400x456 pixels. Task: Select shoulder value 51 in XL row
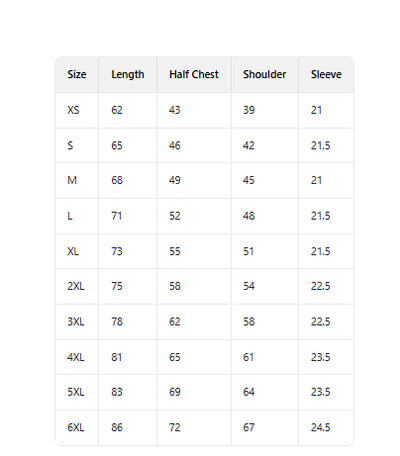[x=248, y=251]
